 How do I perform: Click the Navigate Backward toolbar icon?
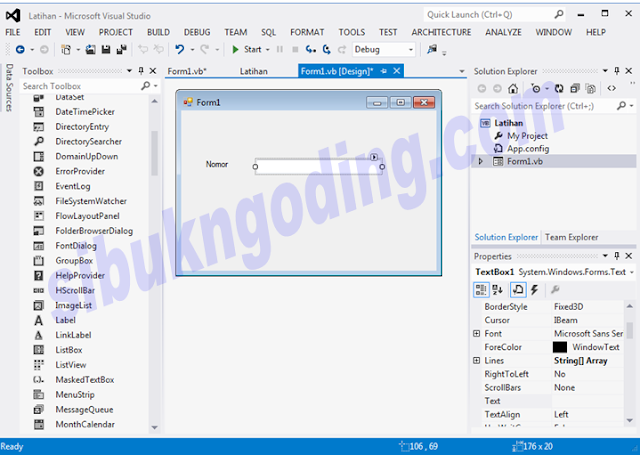[x=20, y=50]
